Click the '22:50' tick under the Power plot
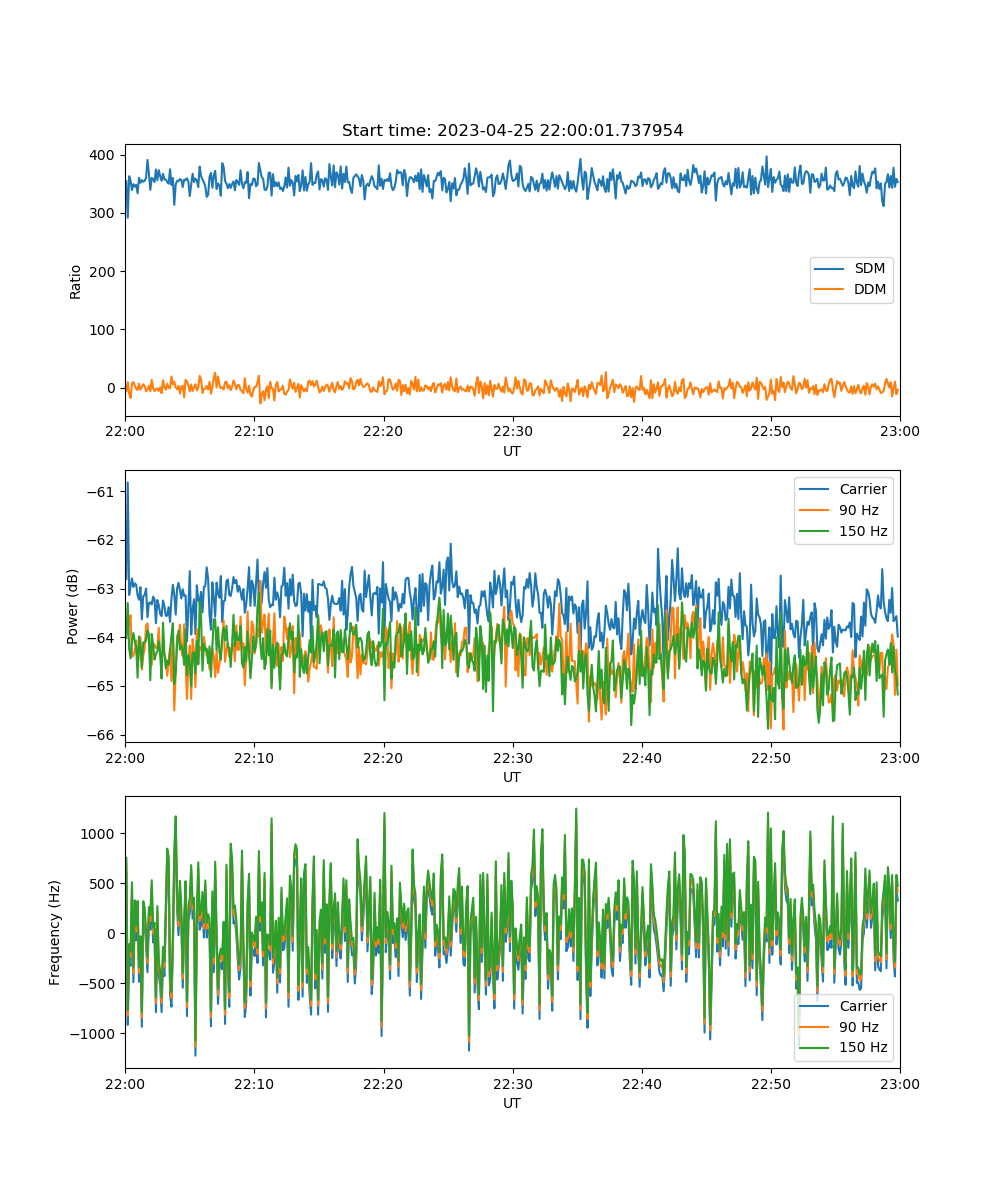Screen dimensions: 1000x1200 (770, 757)
